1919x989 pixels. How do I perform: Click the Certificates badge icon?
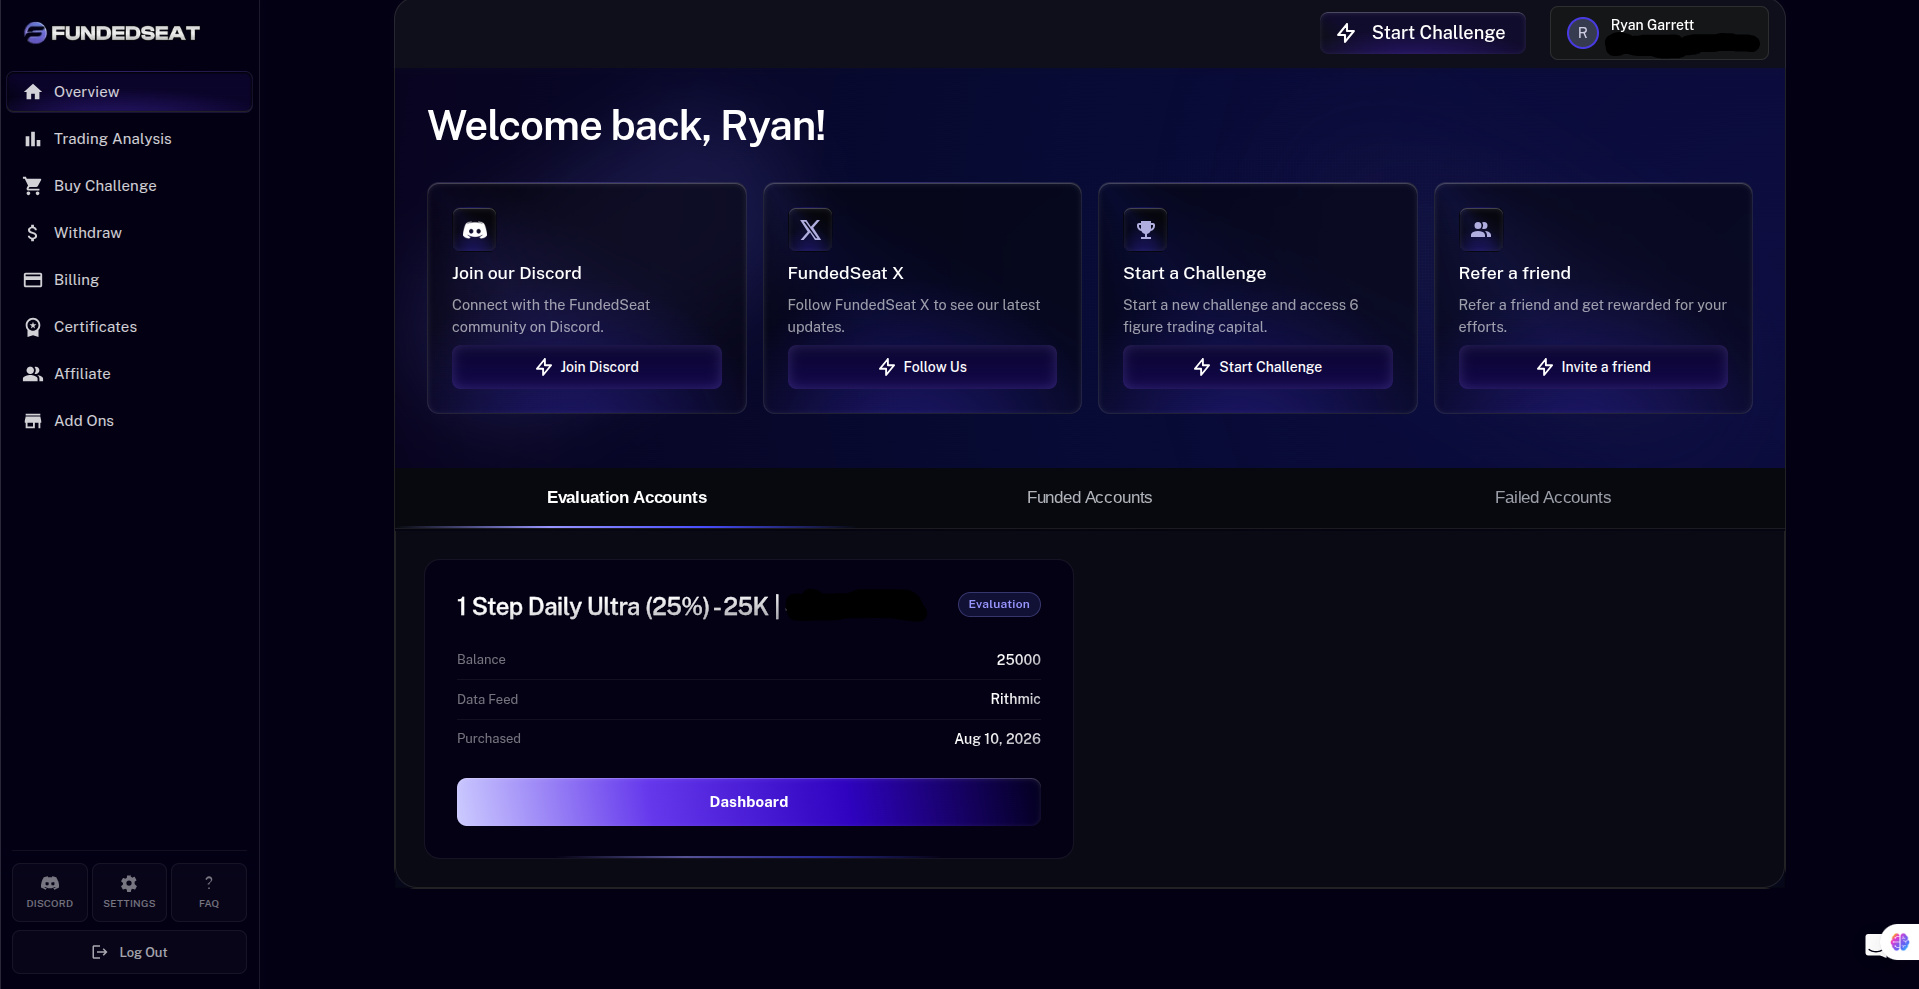click(33, 327)
